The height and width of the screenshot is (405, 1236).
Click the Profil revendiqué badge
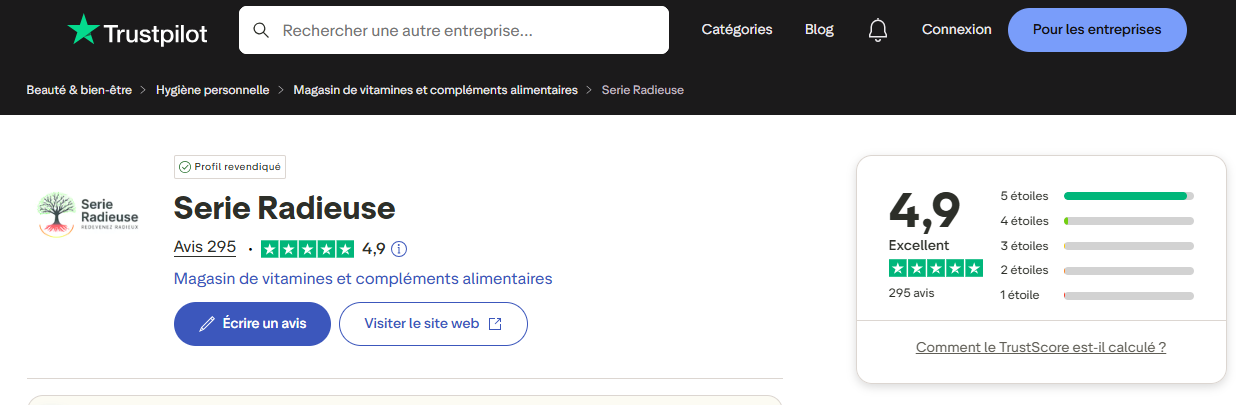(230, 167)
